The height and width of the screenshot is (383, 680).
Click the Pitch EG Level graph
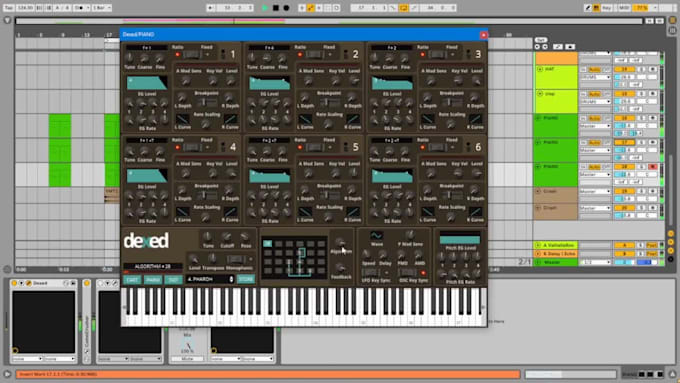pos(460,239)
